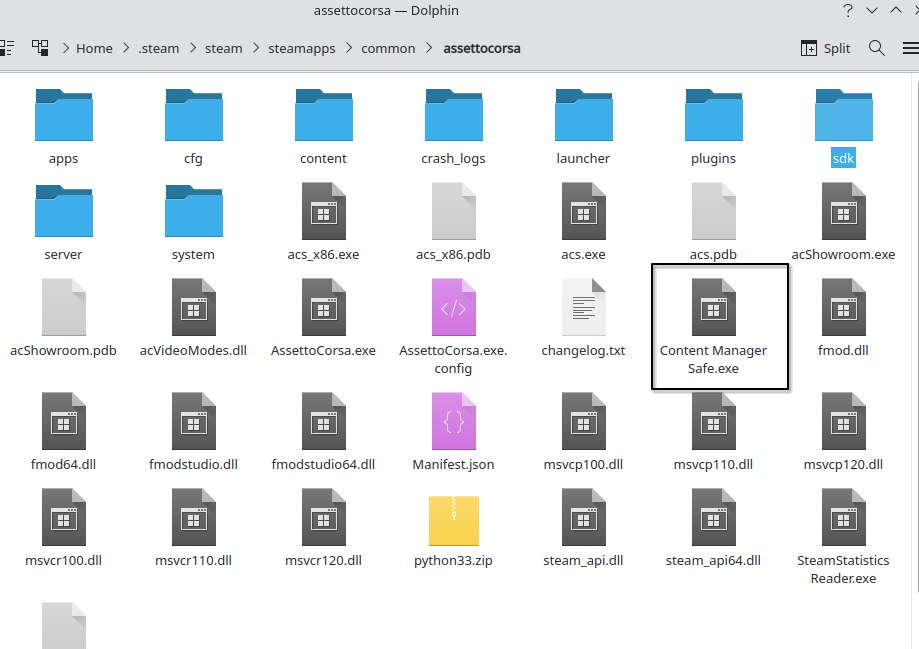
Task: Select the content folder
Action: [x=323, y=115]
